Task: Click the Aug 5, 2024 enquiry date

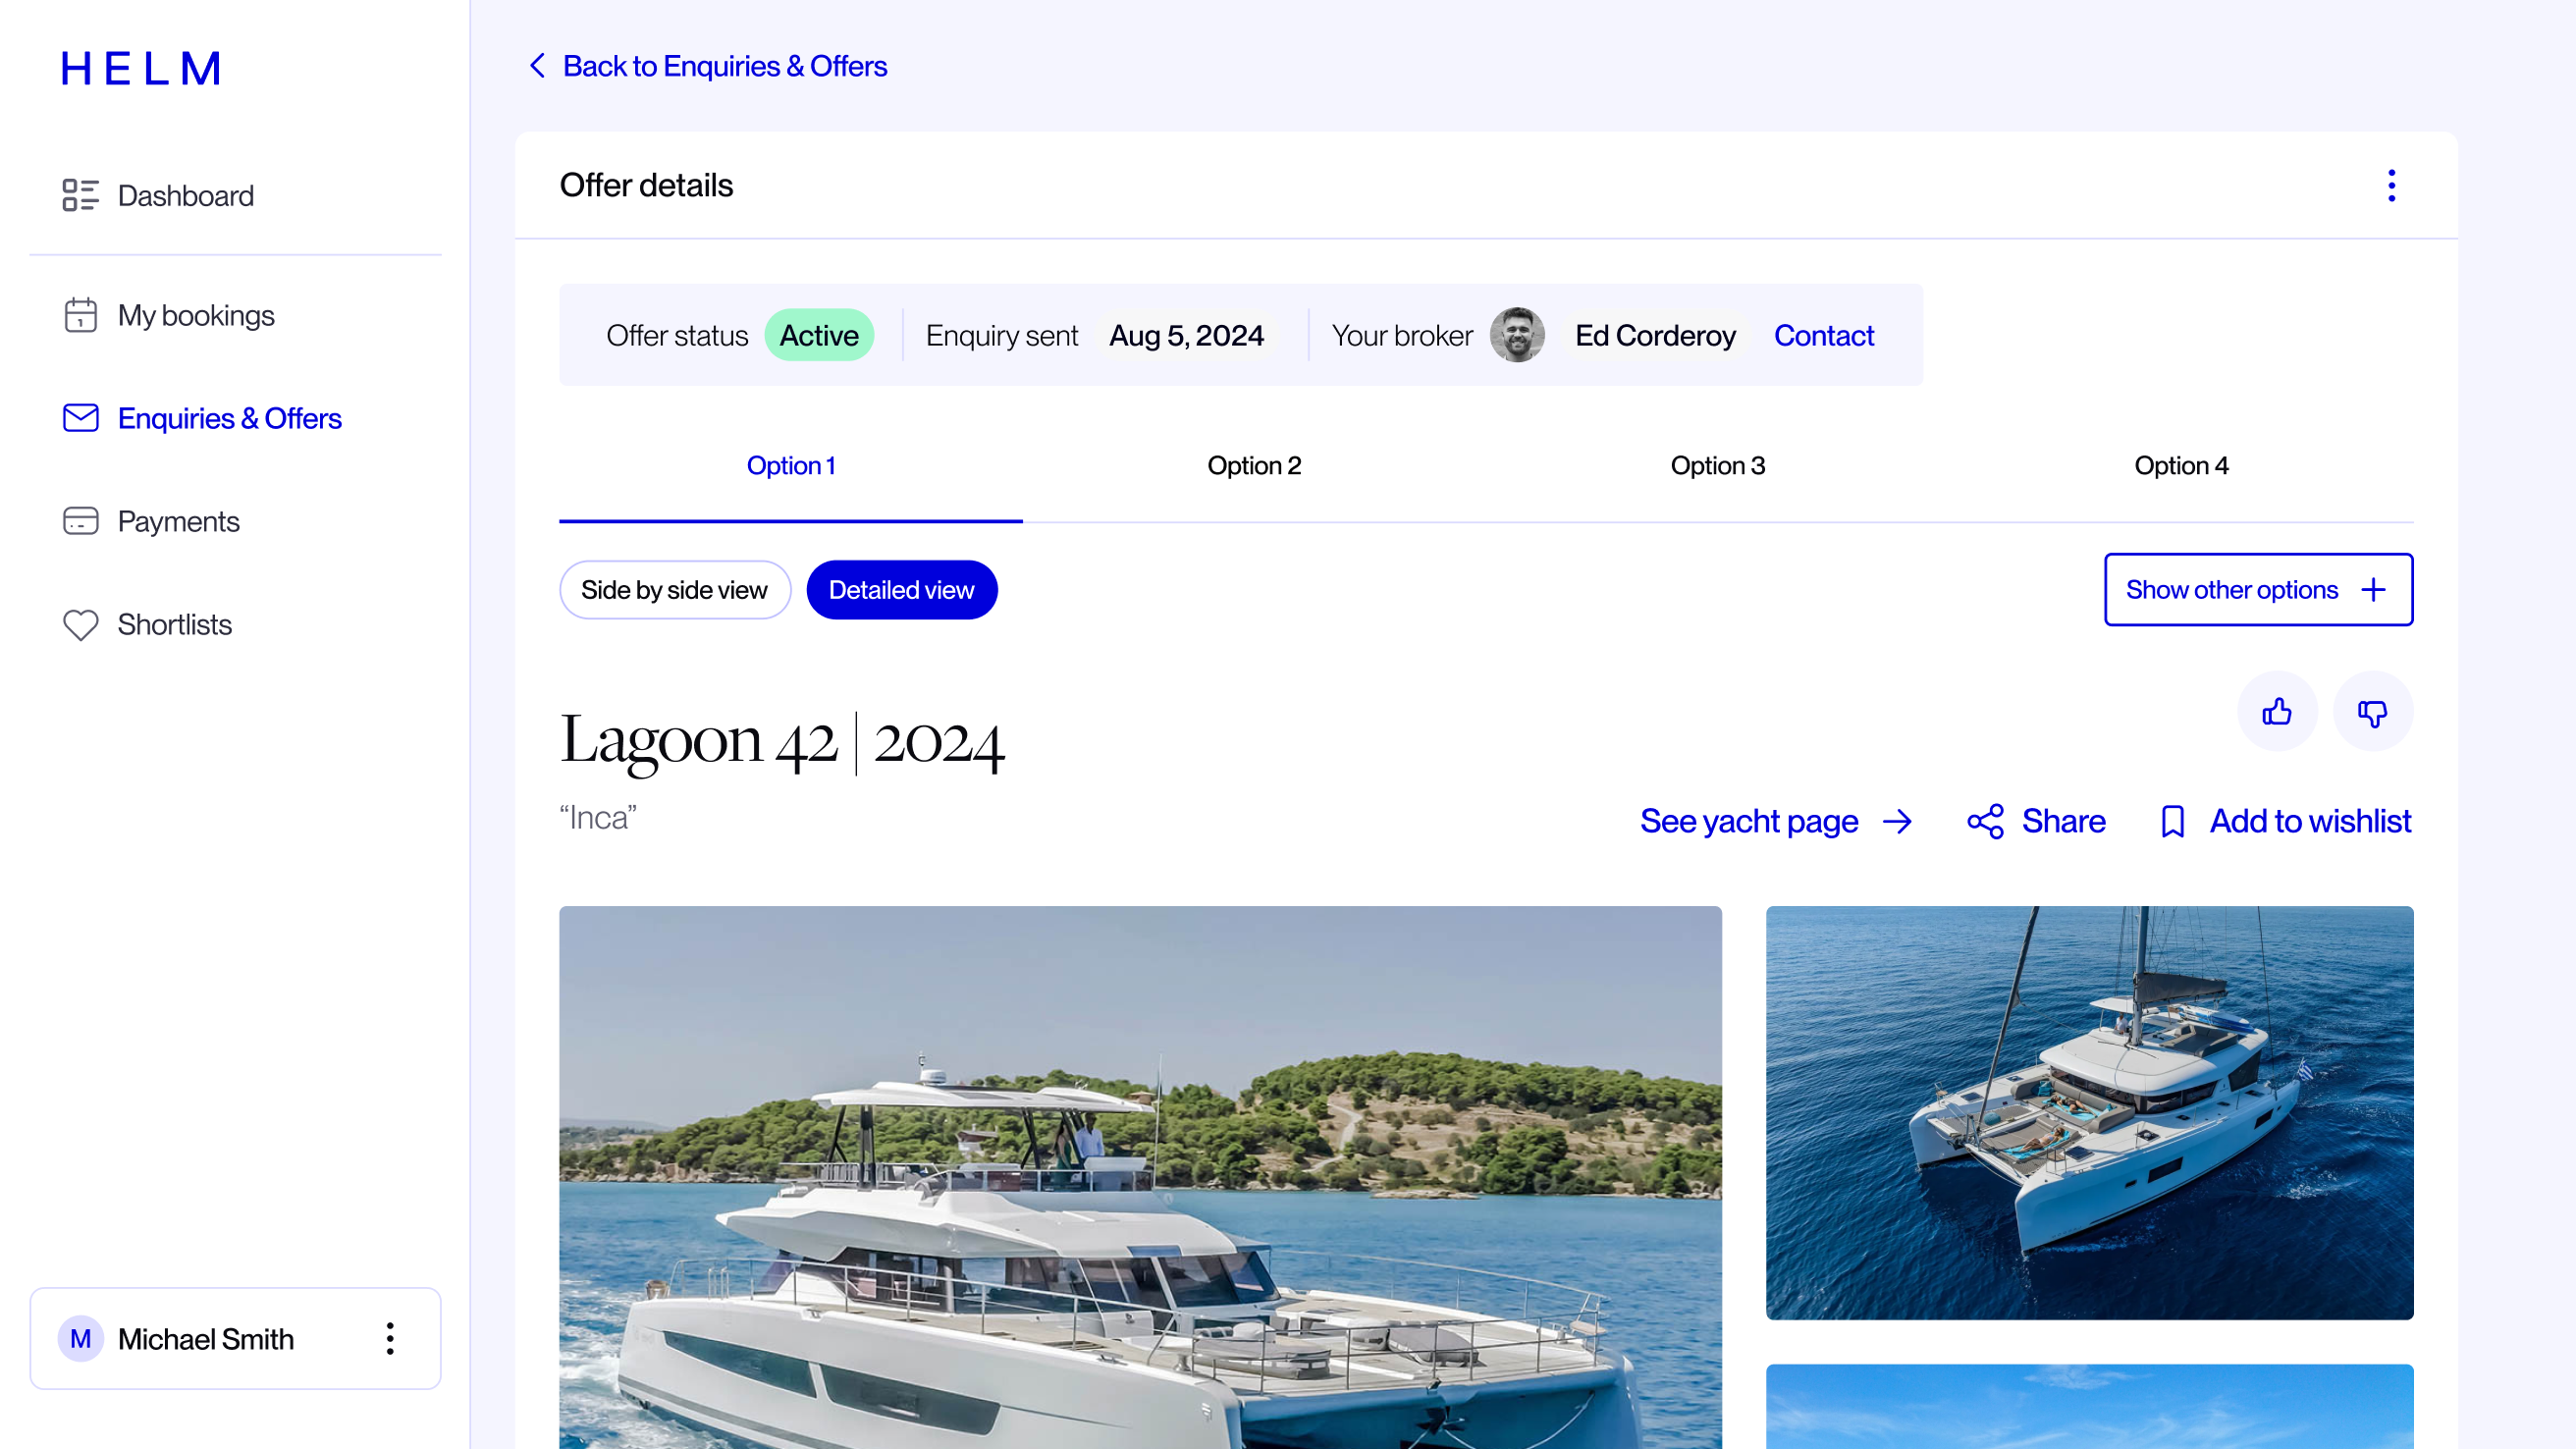Action: (x=1186, y=335)
